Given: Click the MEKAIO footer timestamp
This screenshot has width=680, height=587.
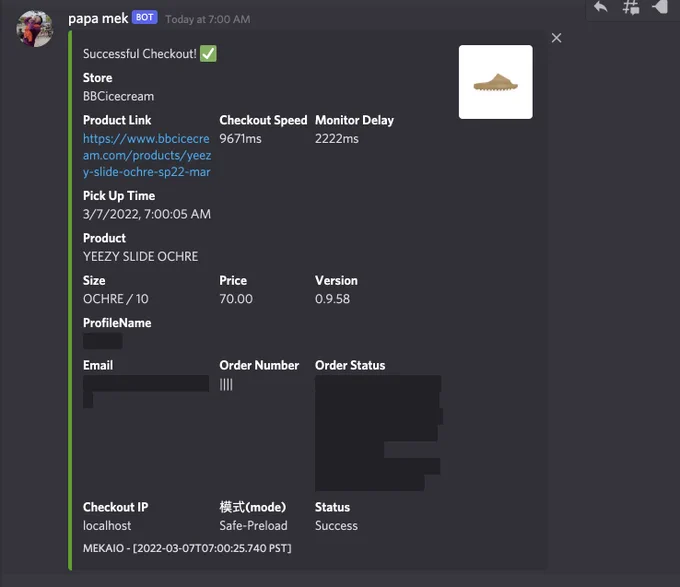Looking at the screenshot, I should 187,548.
